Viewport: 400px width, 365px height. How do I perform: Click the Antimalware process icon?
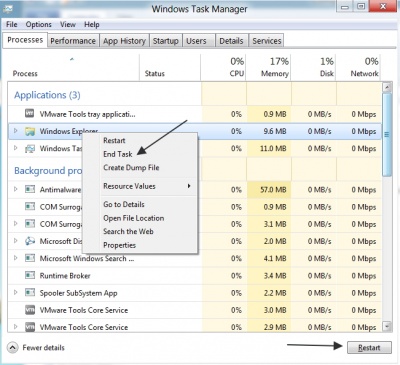click(30, 189)
